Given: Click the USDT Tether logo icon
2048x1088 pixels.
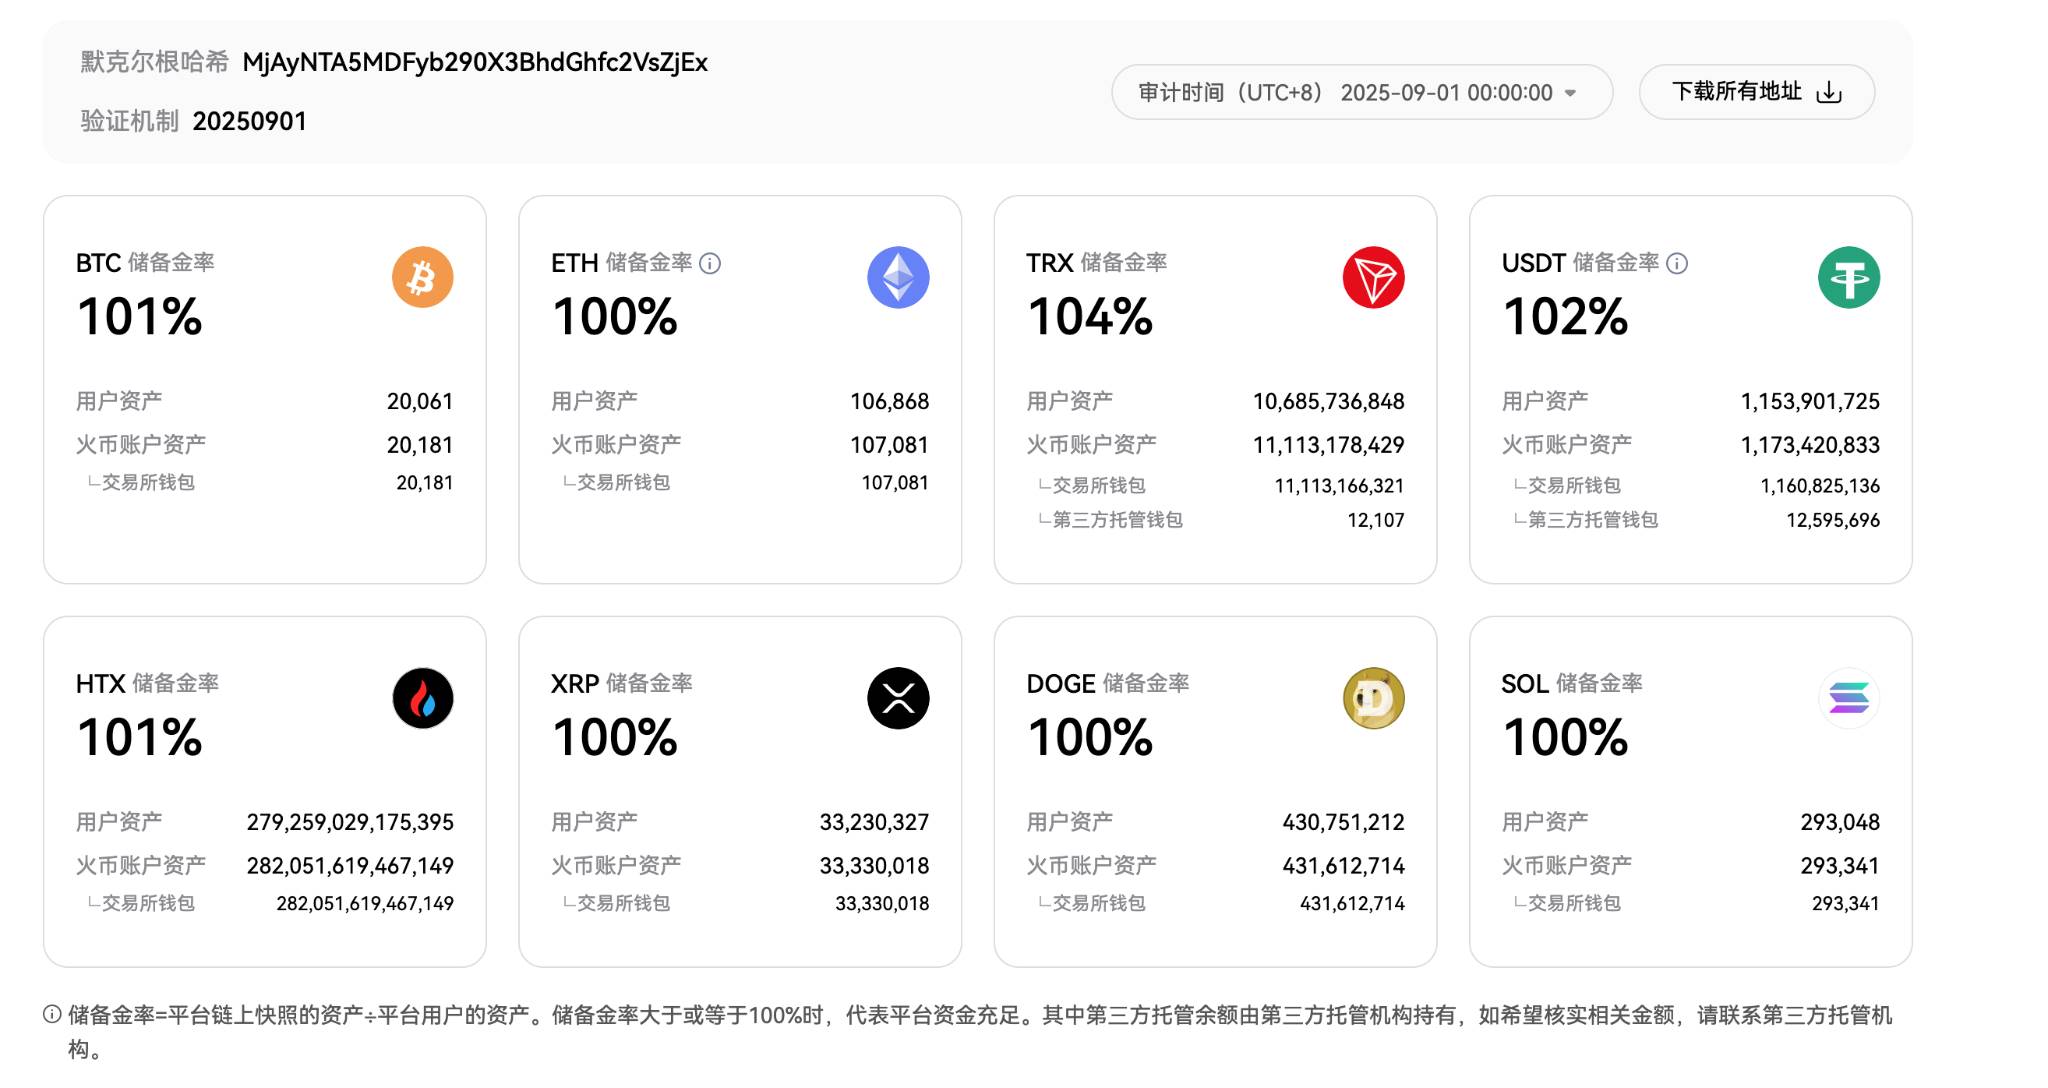Looking at the screenshot, I should [1851, 277].
